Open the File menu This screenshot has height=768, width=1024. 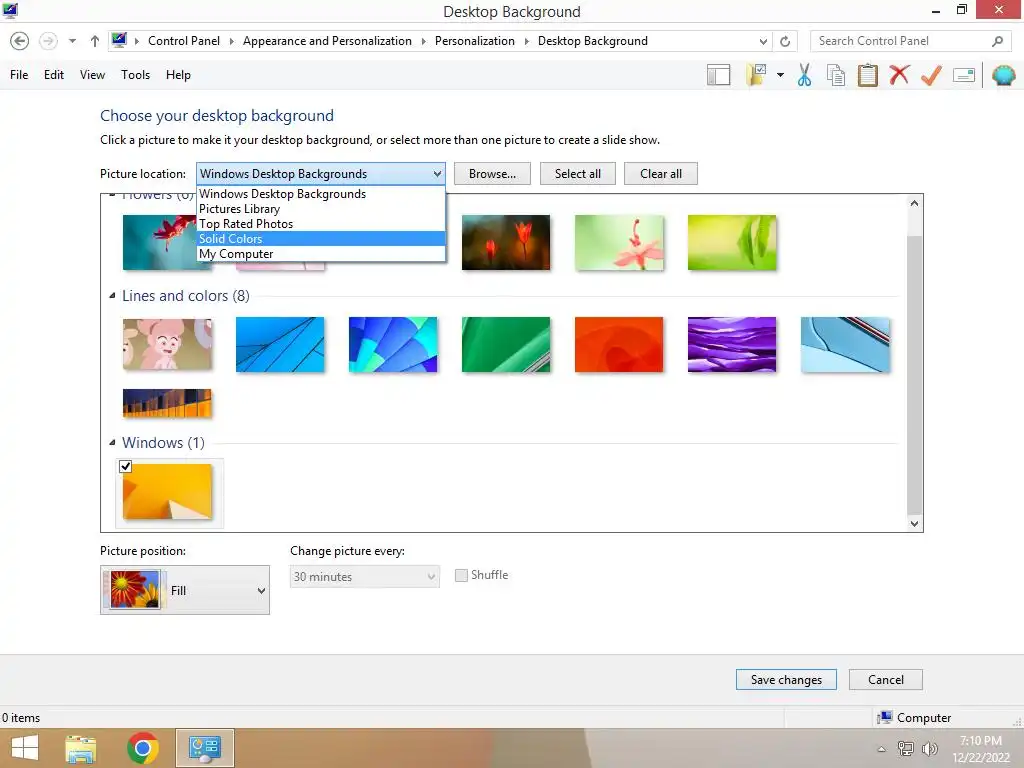tap(19, 75)
